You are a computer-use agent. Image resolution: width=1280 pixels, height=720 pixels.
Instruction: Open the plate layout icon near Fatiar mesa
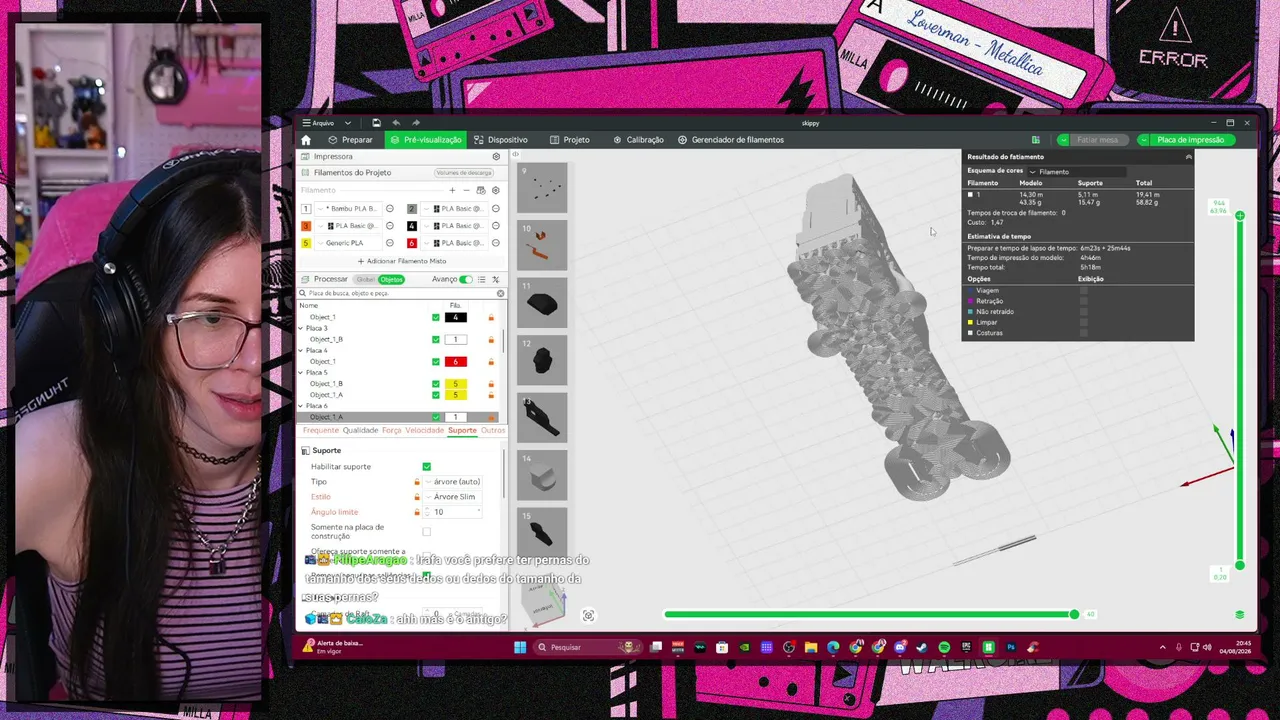click(x=1036, y=140)
